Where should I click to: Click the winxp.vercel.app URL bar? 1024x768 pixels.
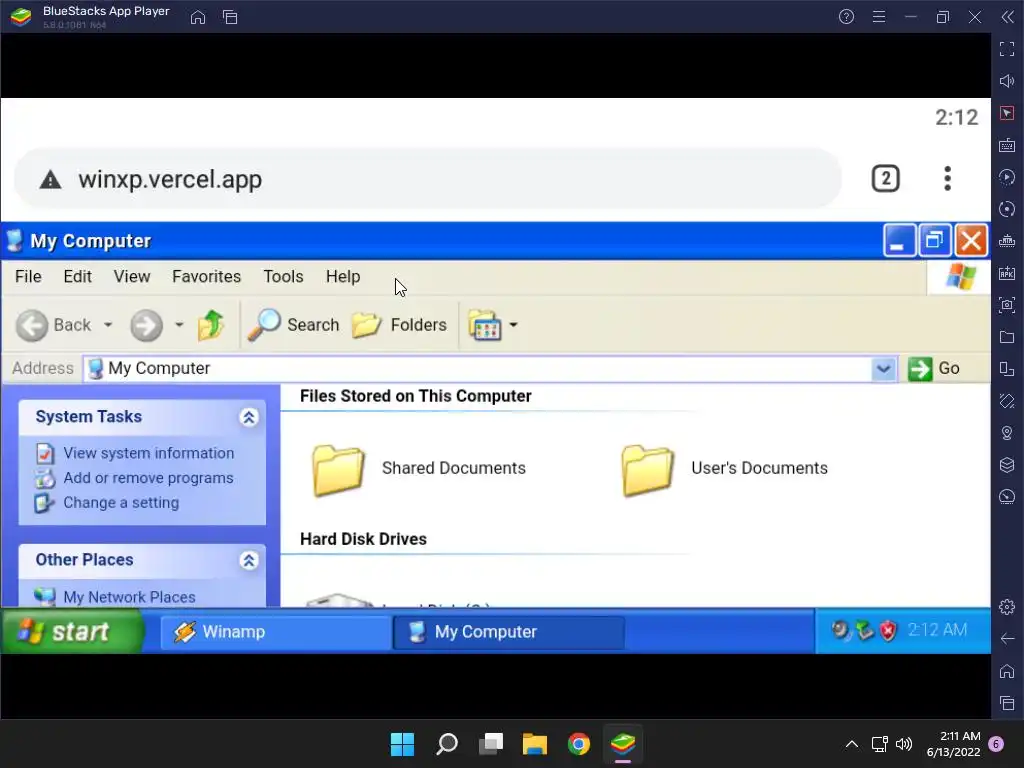[428, 179]
